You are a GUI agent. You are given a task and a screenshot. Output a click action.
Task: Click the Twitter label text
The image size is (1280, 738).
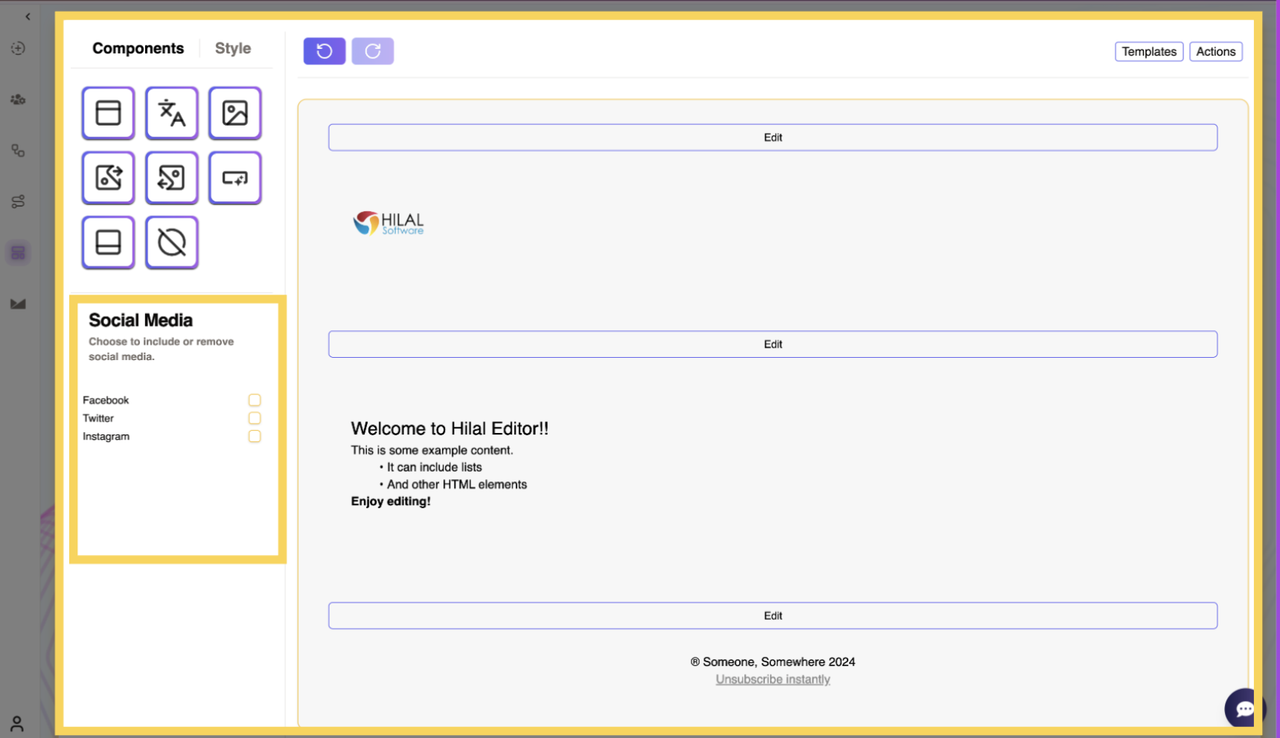(x=98, y=418)
